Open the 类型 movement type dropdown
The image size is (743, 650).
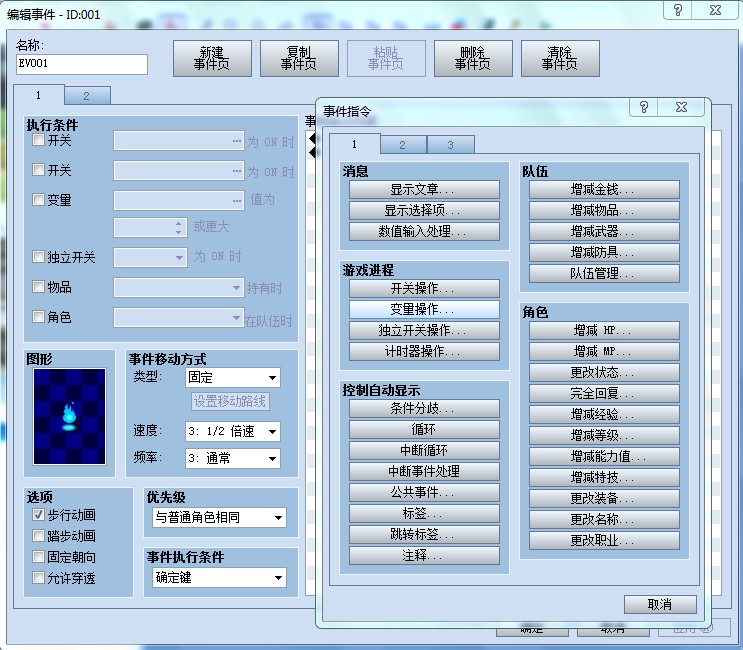pos(233,378)
